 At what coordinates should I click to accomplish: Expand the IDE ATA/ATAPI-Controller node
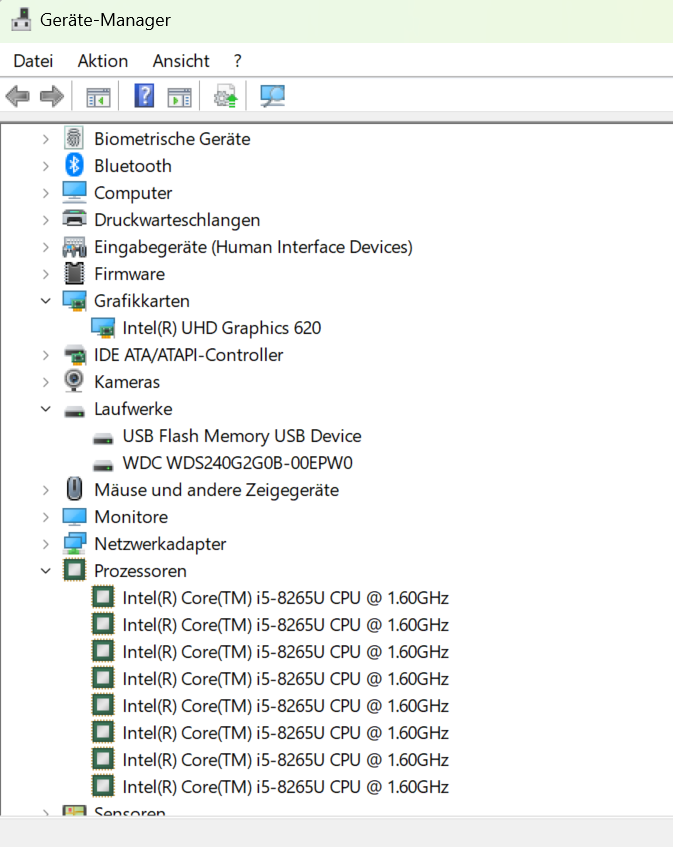click(x=46, y=355)
